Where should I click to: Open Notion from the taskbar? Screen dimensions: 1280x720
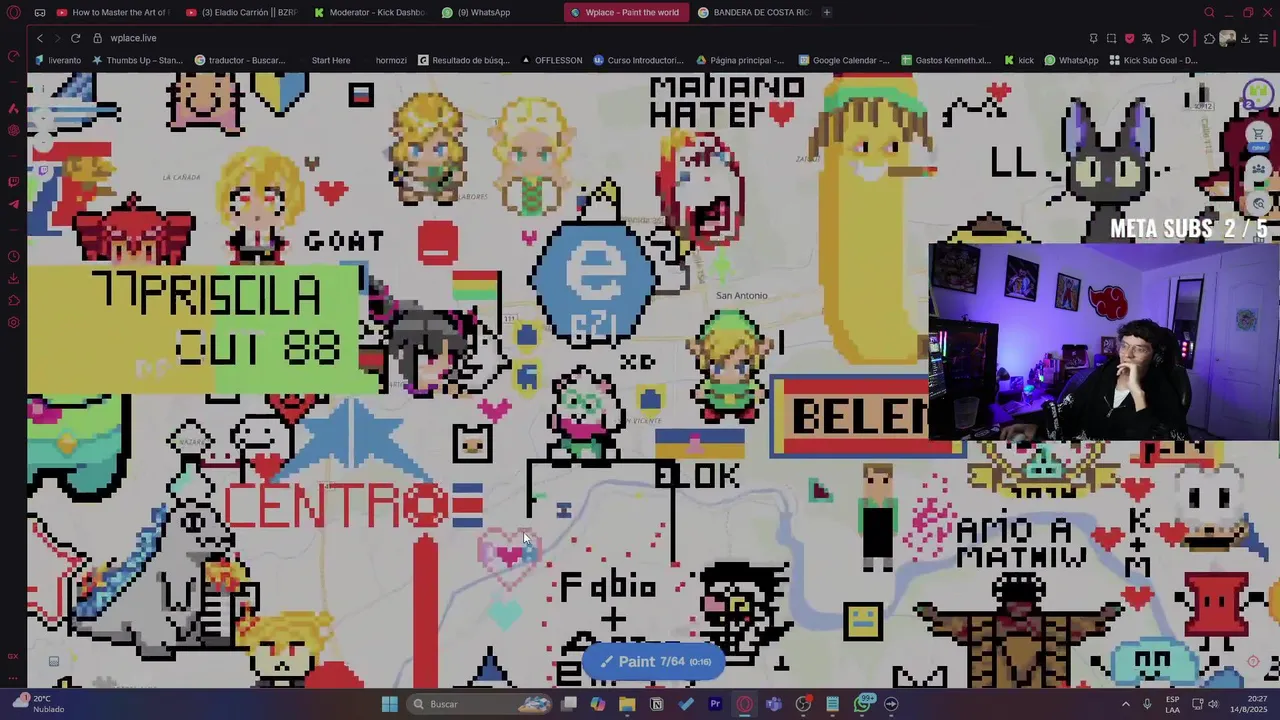click(657, 704)
